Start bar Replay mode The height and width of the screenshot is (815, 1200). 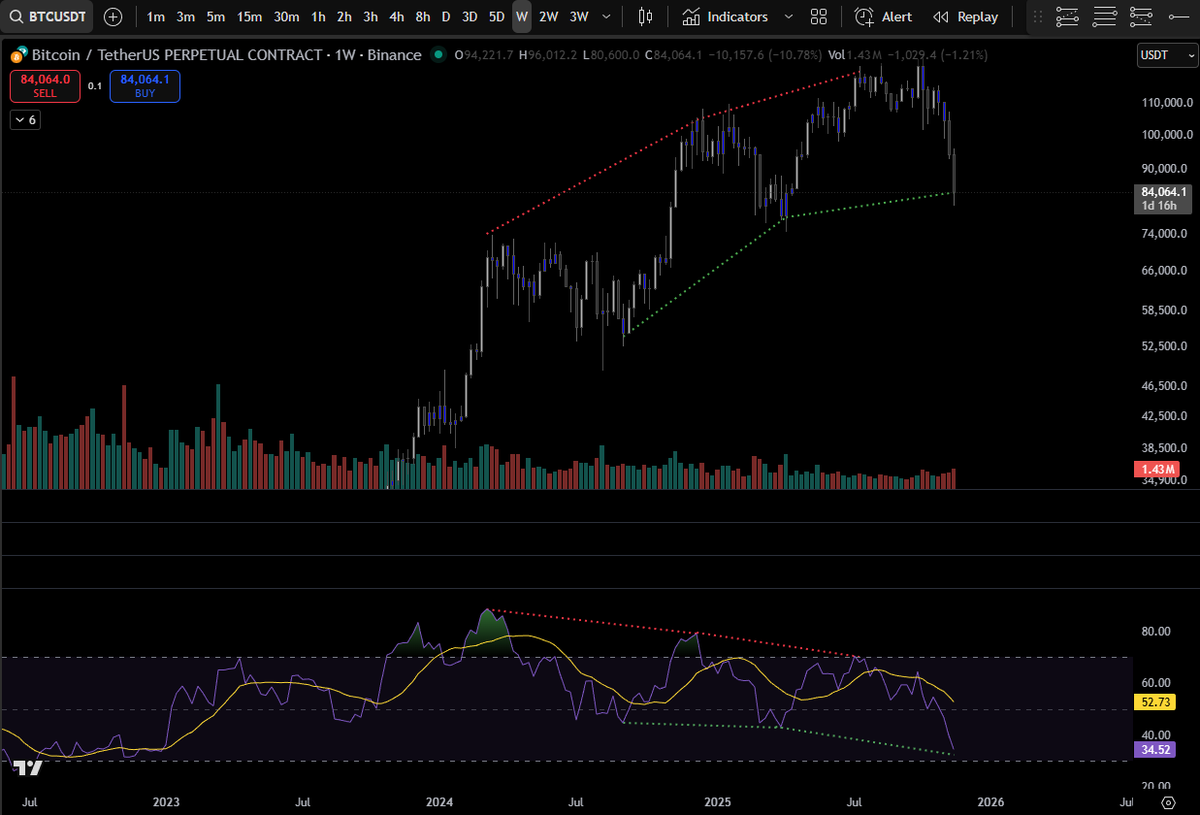965,16
